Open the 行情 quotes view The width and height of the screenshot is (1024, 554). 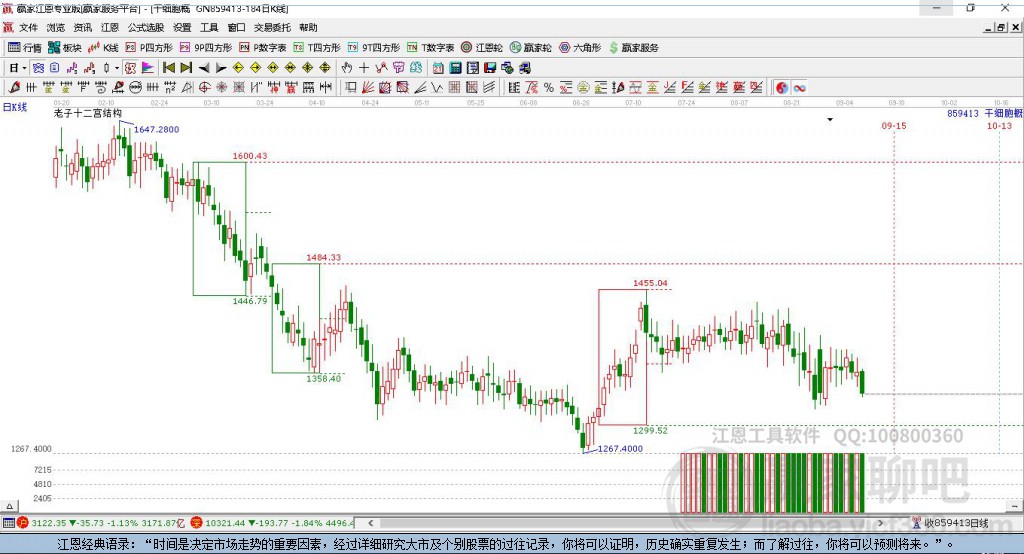(25, 48)
